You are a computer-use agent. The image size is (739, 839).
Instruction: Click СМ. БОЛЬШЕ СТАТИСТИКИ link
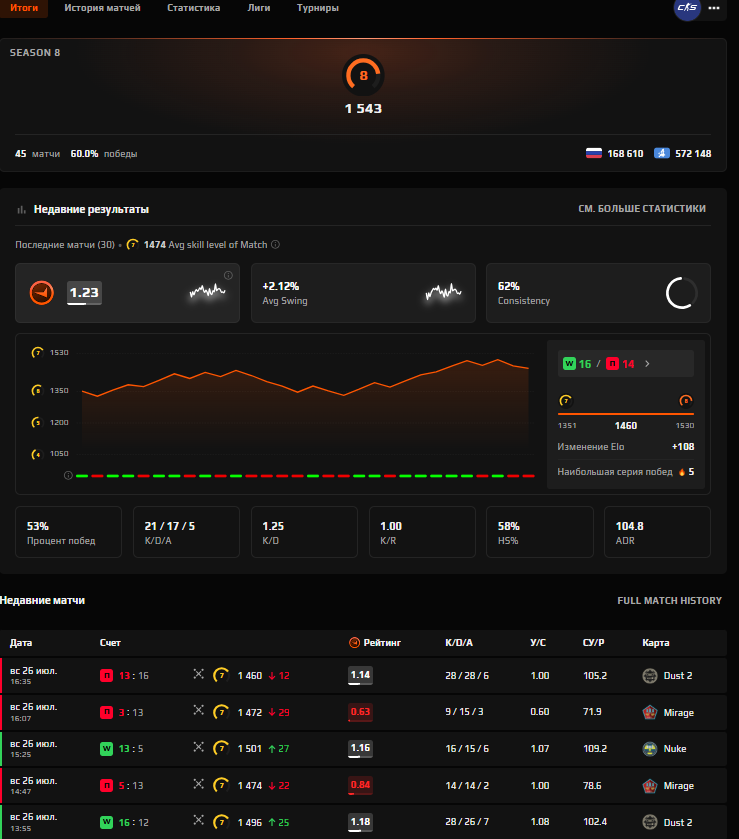[642, 209]
